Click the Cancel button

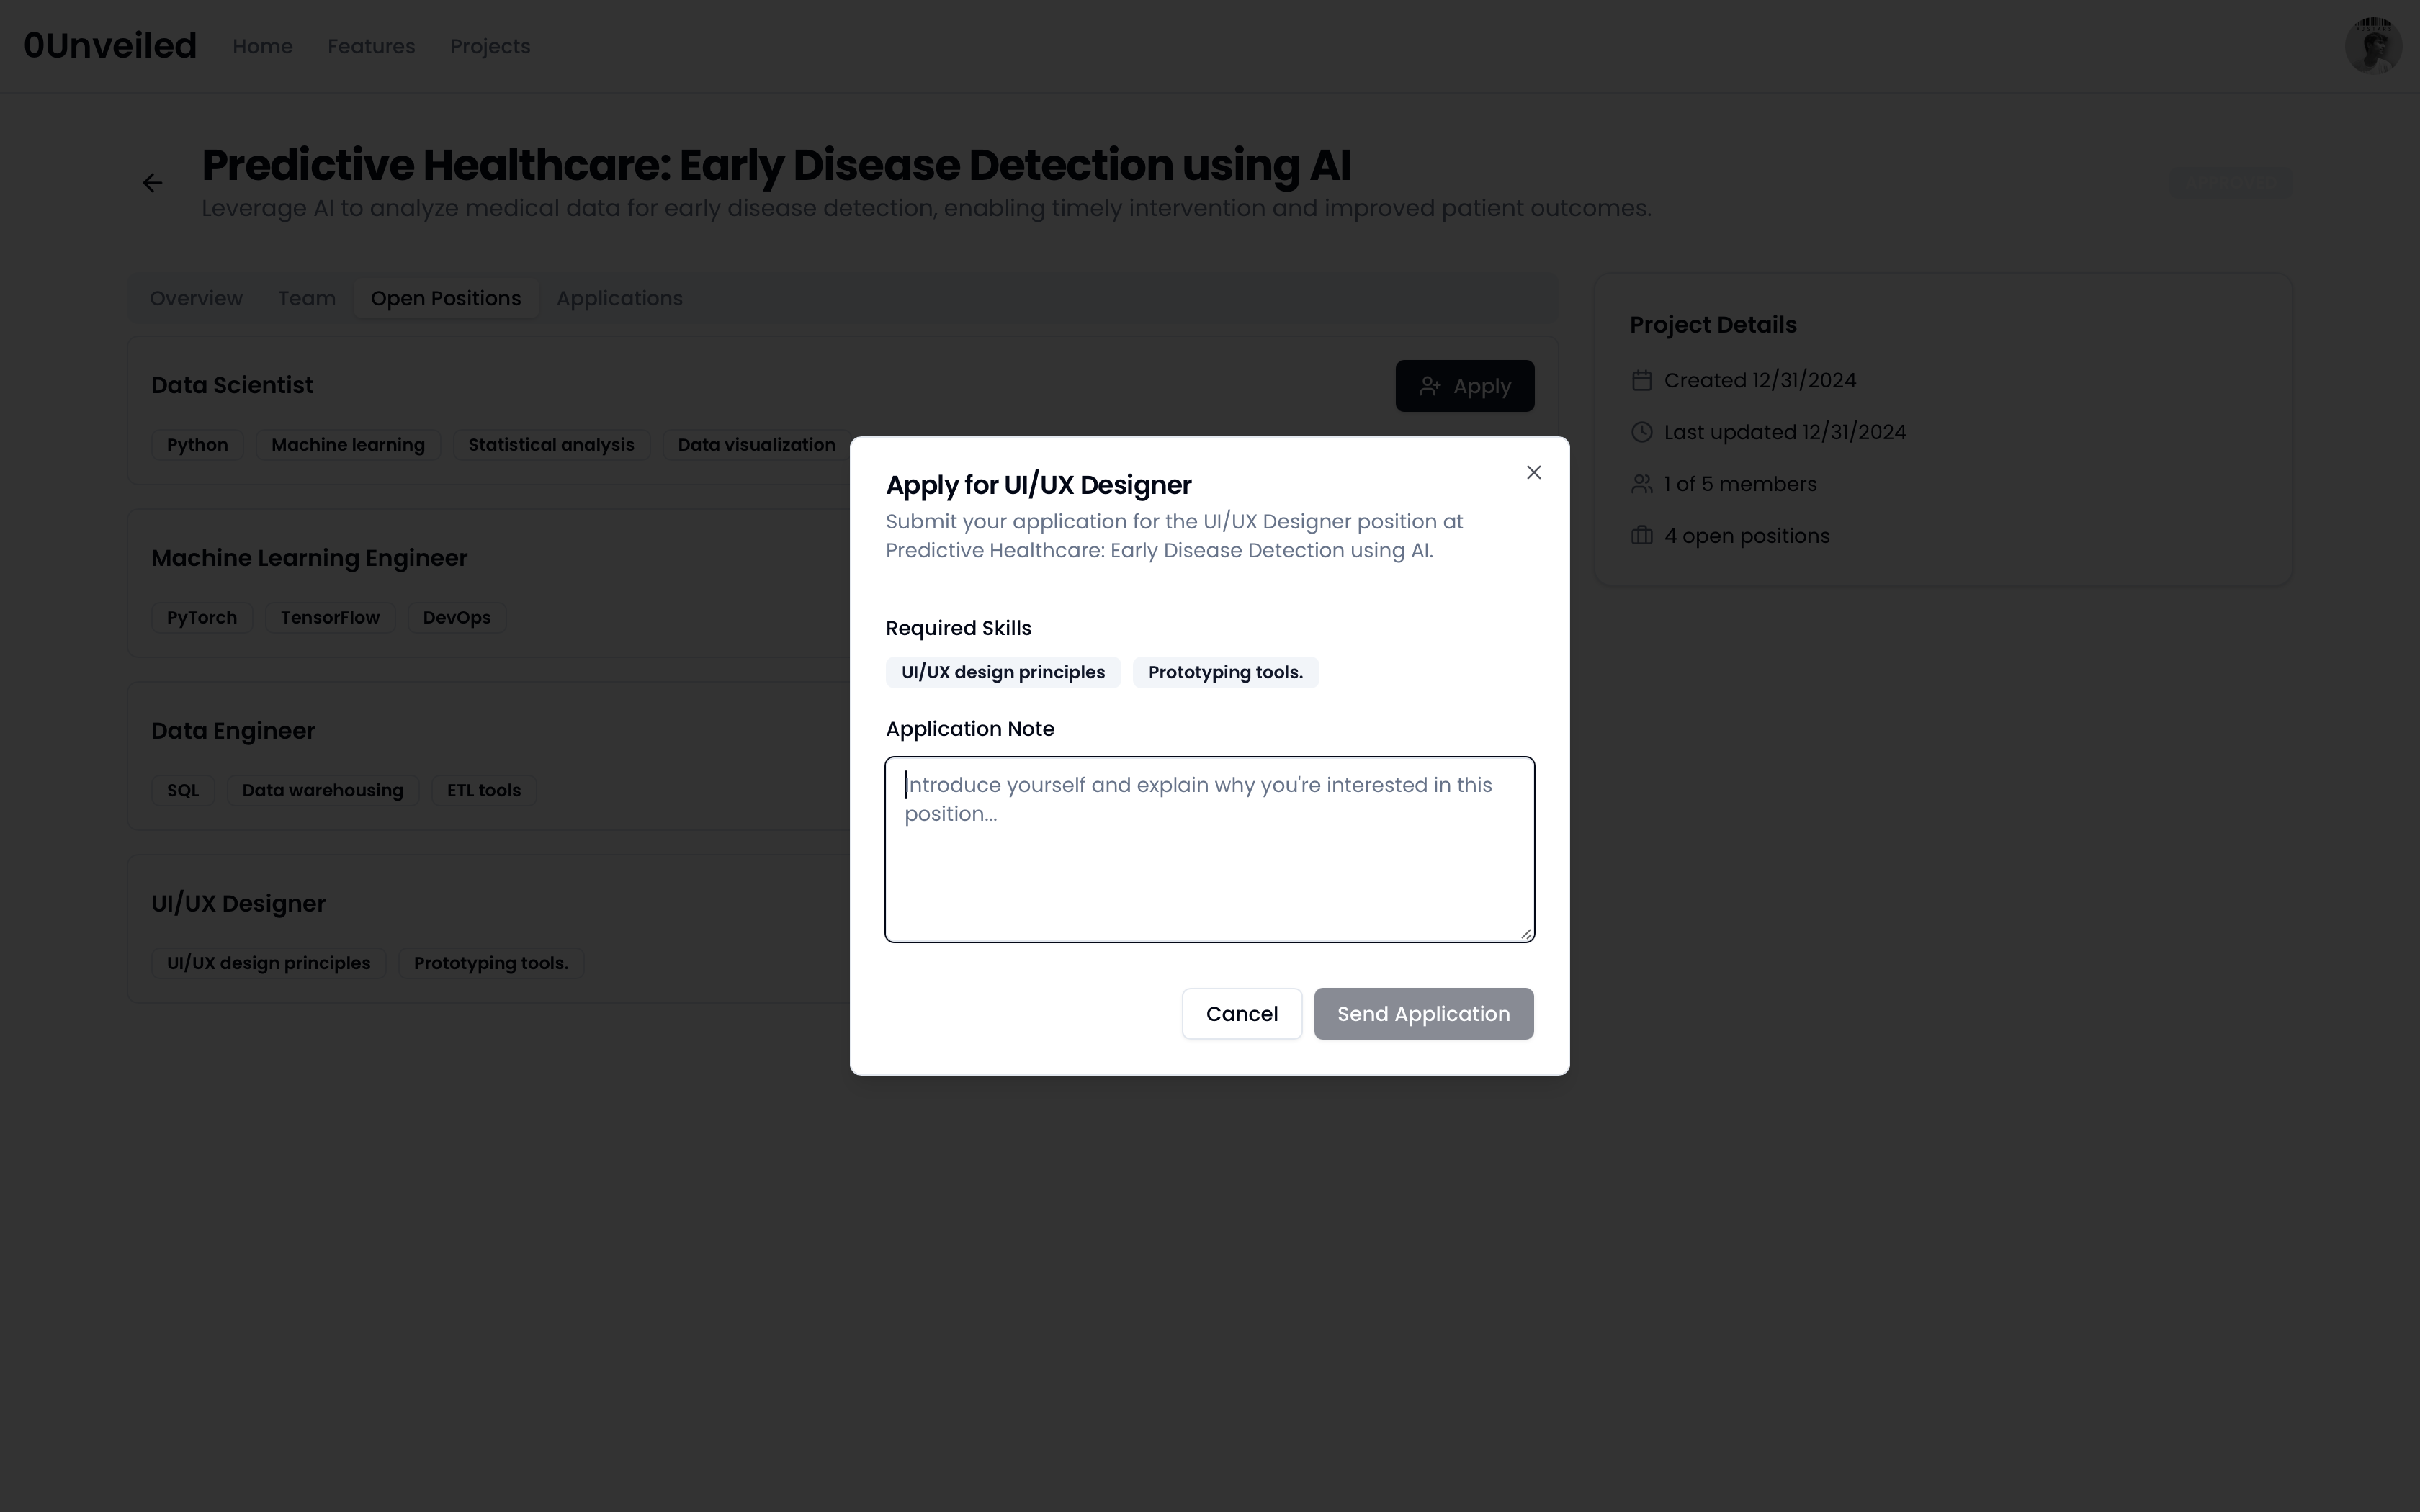[1241, 1013]
